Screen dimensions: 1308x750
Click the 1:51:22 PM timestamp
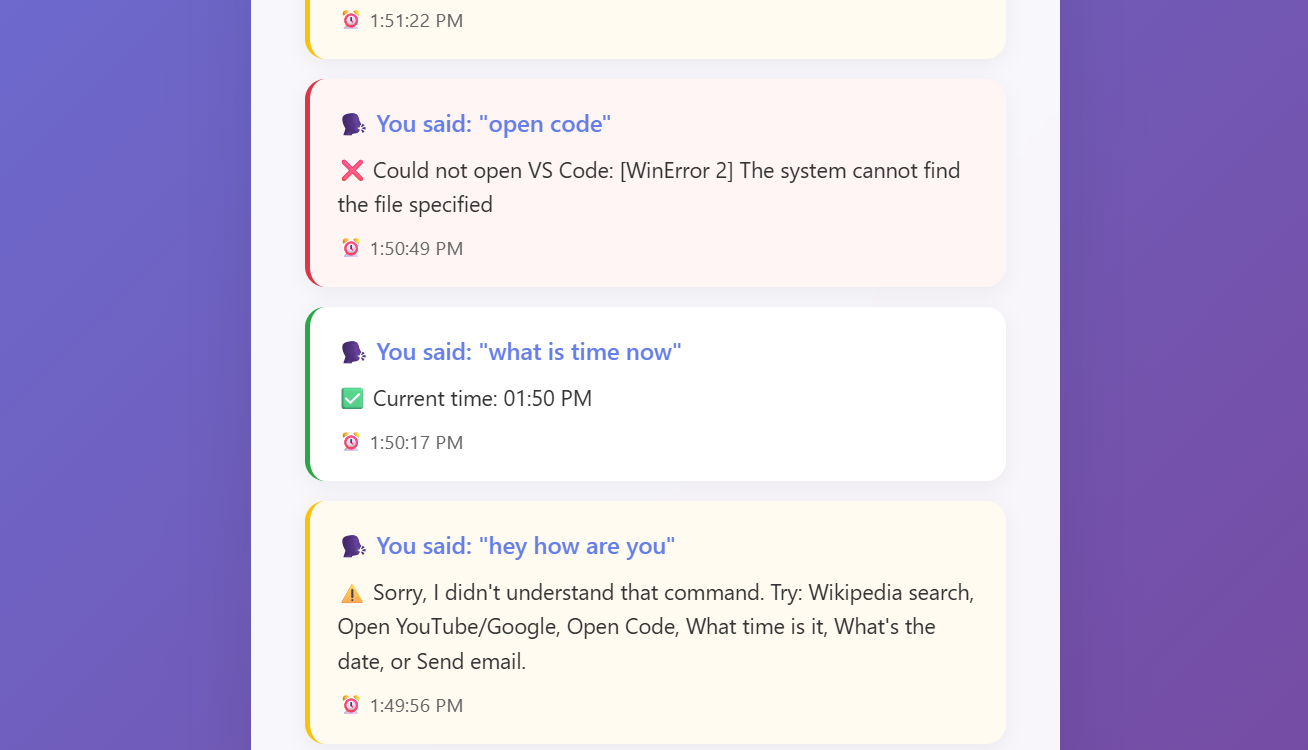pyautogui.click(x=416, y=20)
